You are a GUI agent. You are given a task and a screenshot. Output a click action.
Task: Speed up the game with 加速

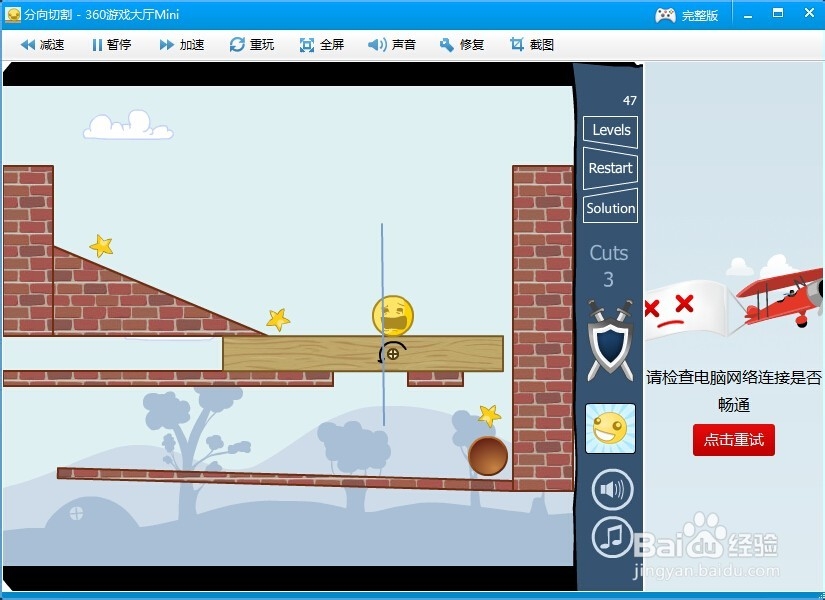(182, 45)
